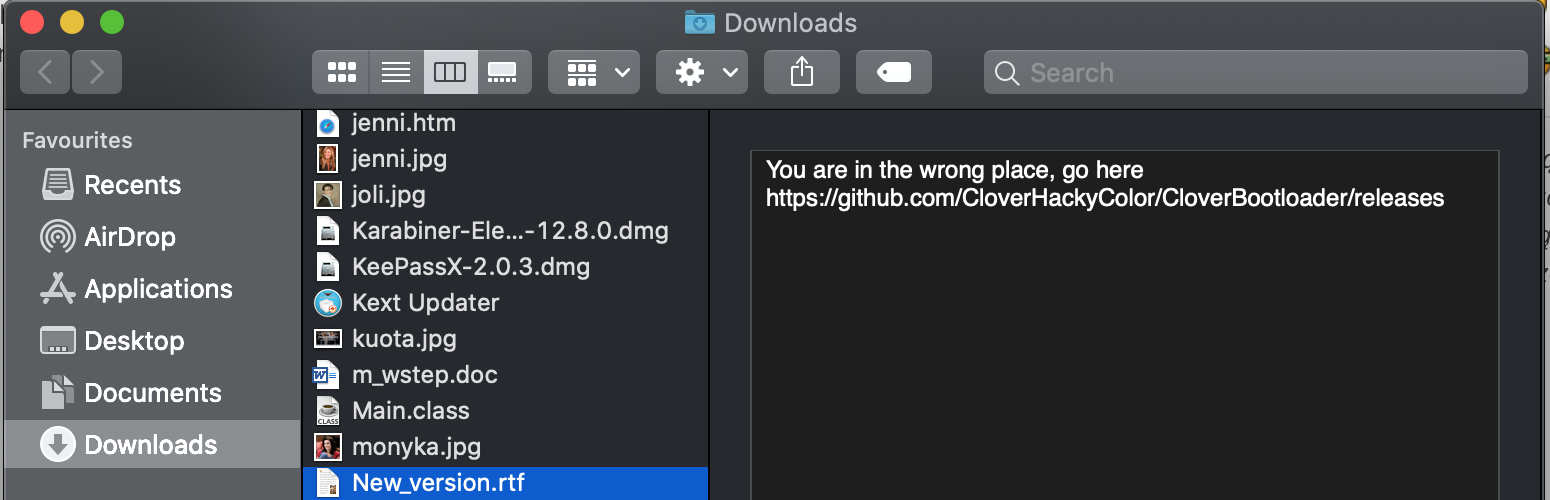Switch to list view

point(396,72)
